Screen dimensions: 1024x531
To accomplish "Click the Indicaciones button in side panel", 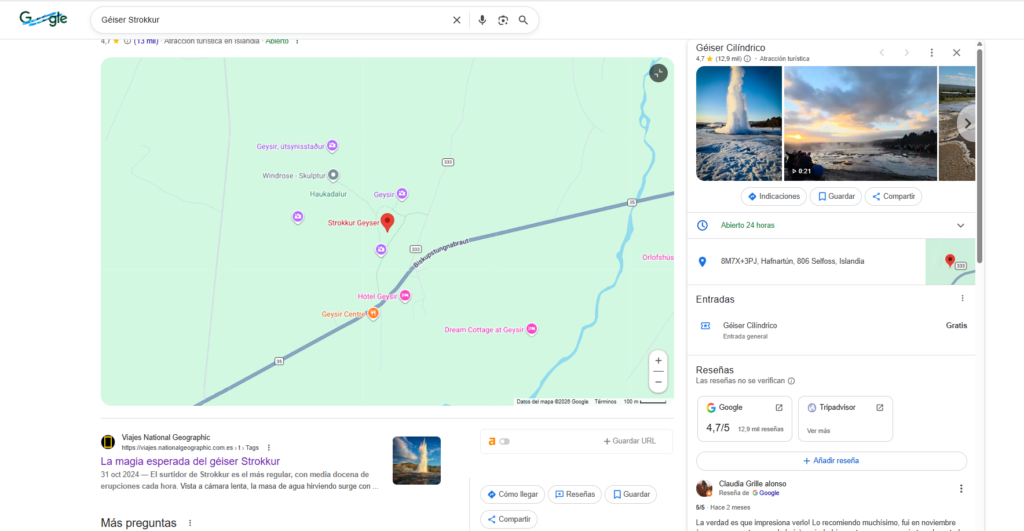I will coord(773,196).
